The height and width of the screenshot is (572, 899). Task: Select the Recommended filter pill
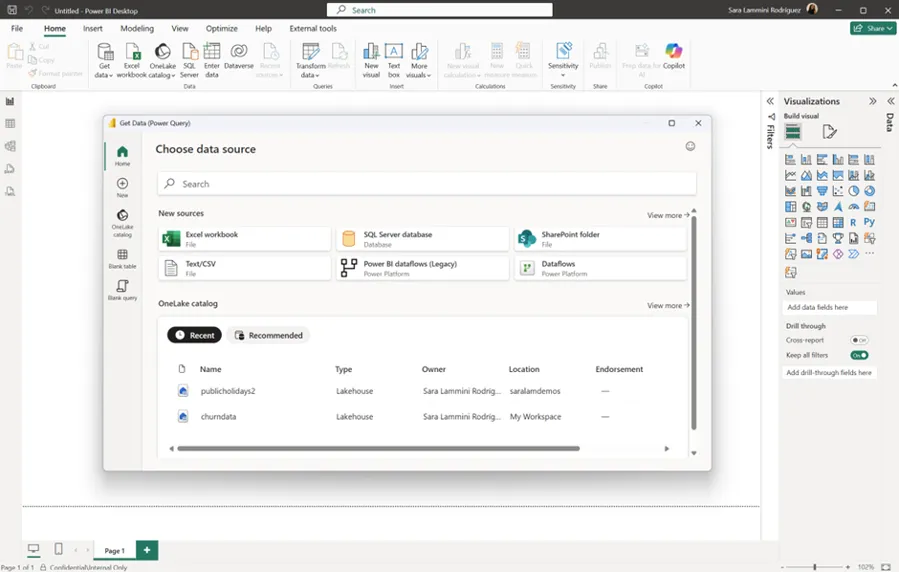click(268, 335)
